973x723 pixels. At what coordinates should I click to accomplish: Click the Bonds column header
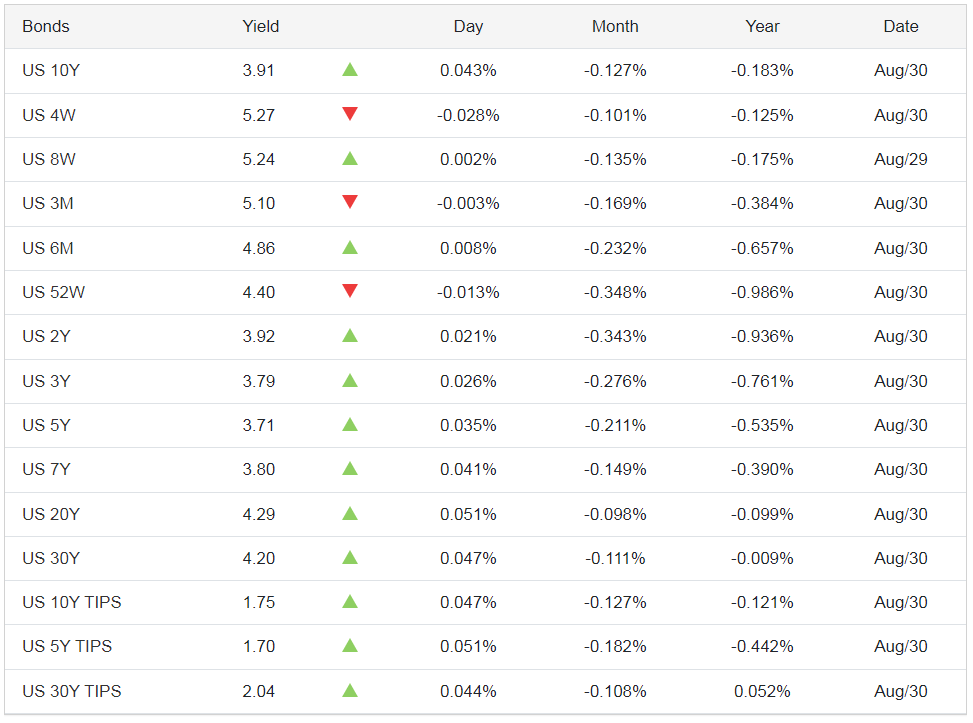click(x=46, y=27)
